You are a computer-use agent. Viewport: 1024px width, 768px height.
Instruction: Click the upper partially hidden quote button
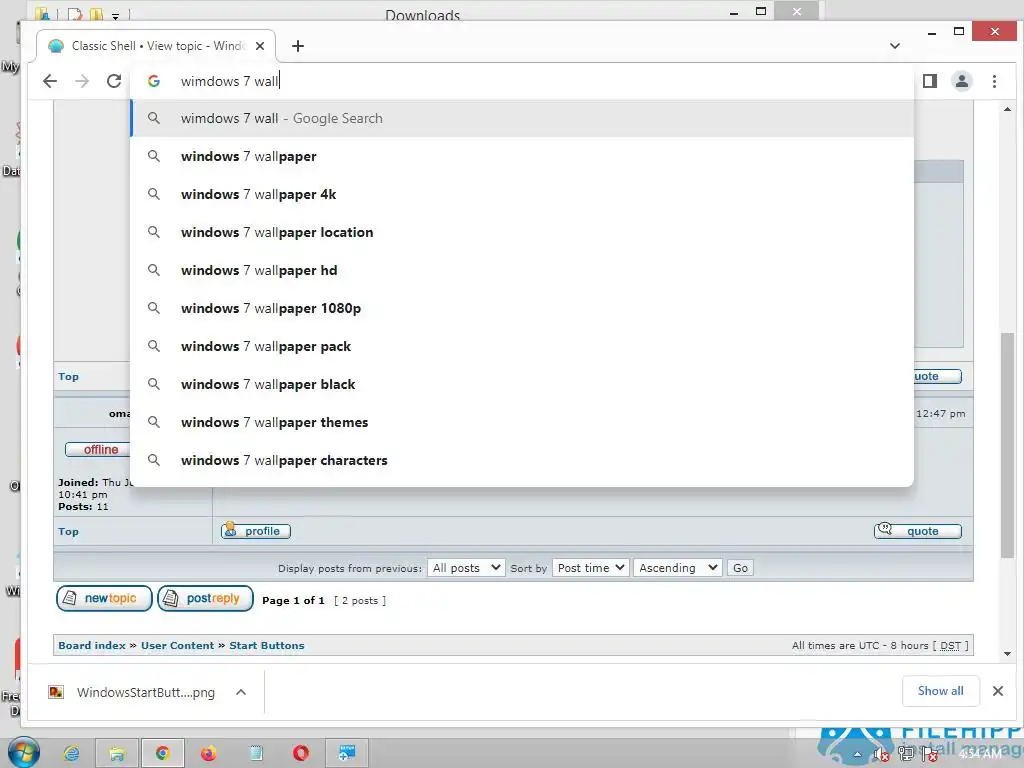pyautogui.click(x=937, y=376)
